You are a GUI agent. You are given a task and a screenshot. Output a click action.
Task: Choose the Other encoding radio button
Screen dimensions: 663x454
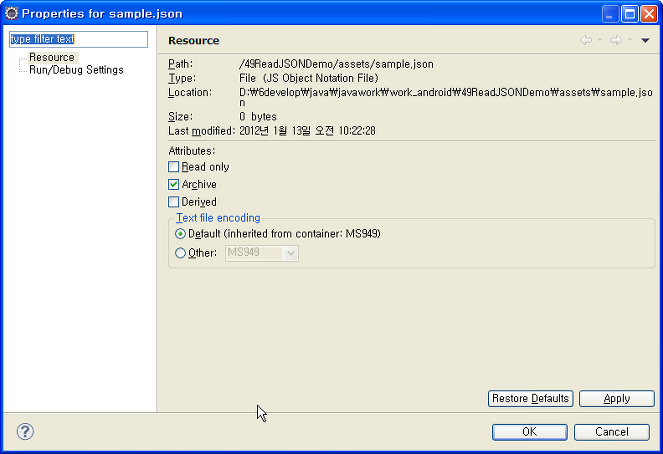[180, 253]
